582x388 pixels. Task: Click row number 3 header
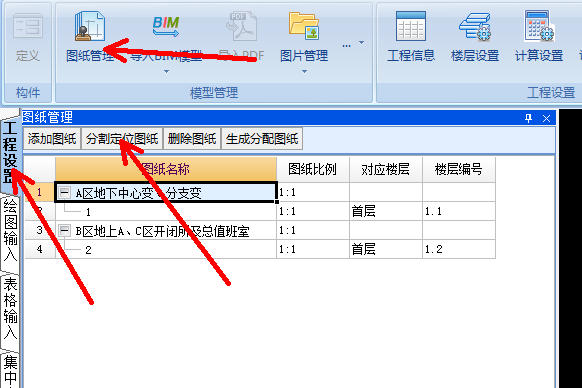(40, 230)
